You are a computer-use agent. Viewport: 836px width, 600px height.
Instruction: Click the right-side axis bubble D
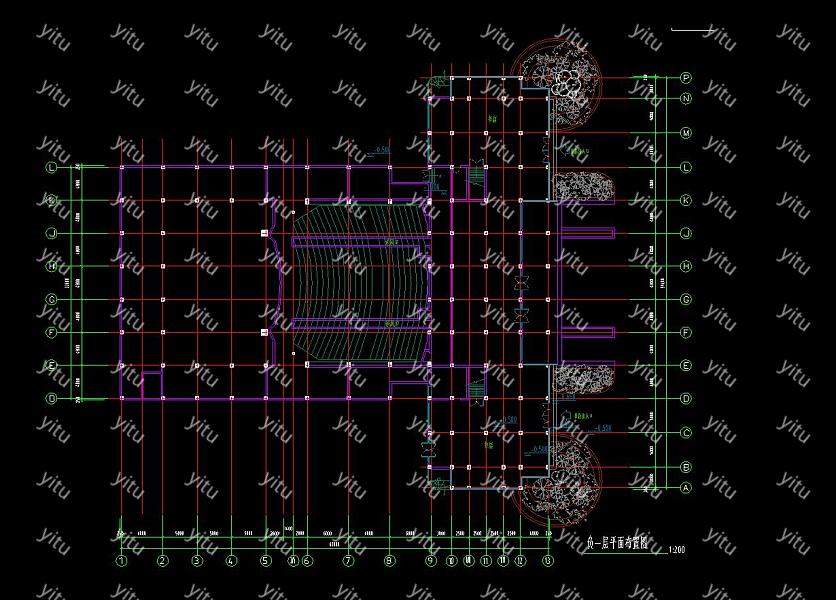tap(686, 398)
